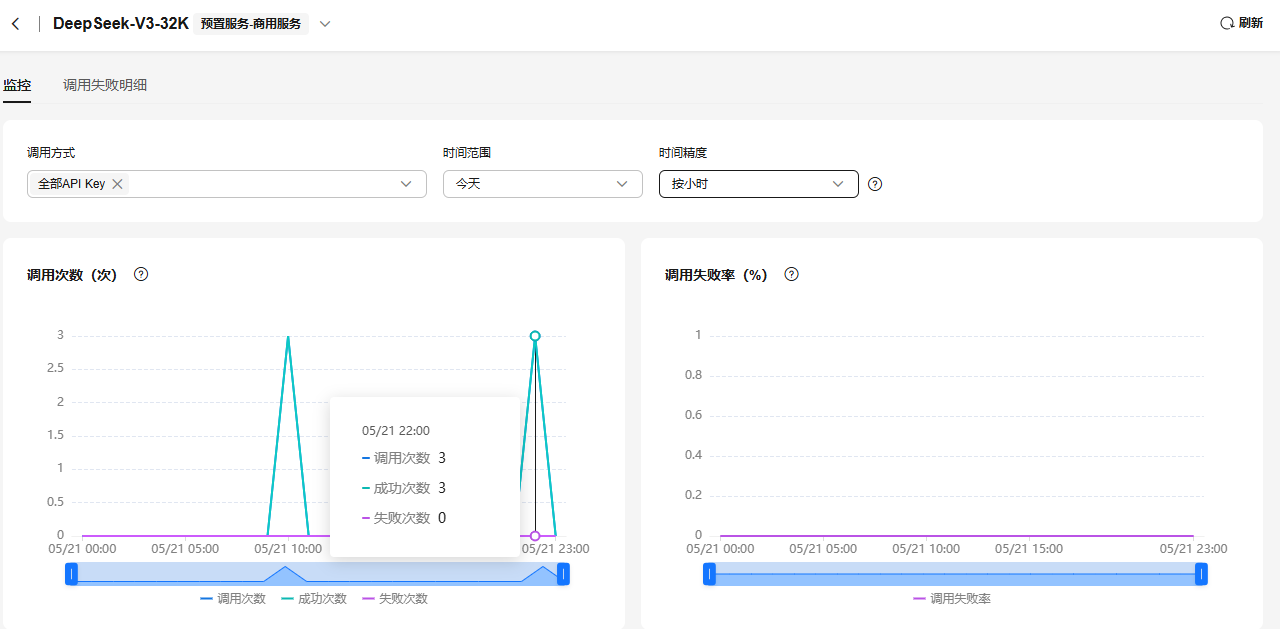
Task: Remove the 全部API Key tag
Action: [117, 184]
